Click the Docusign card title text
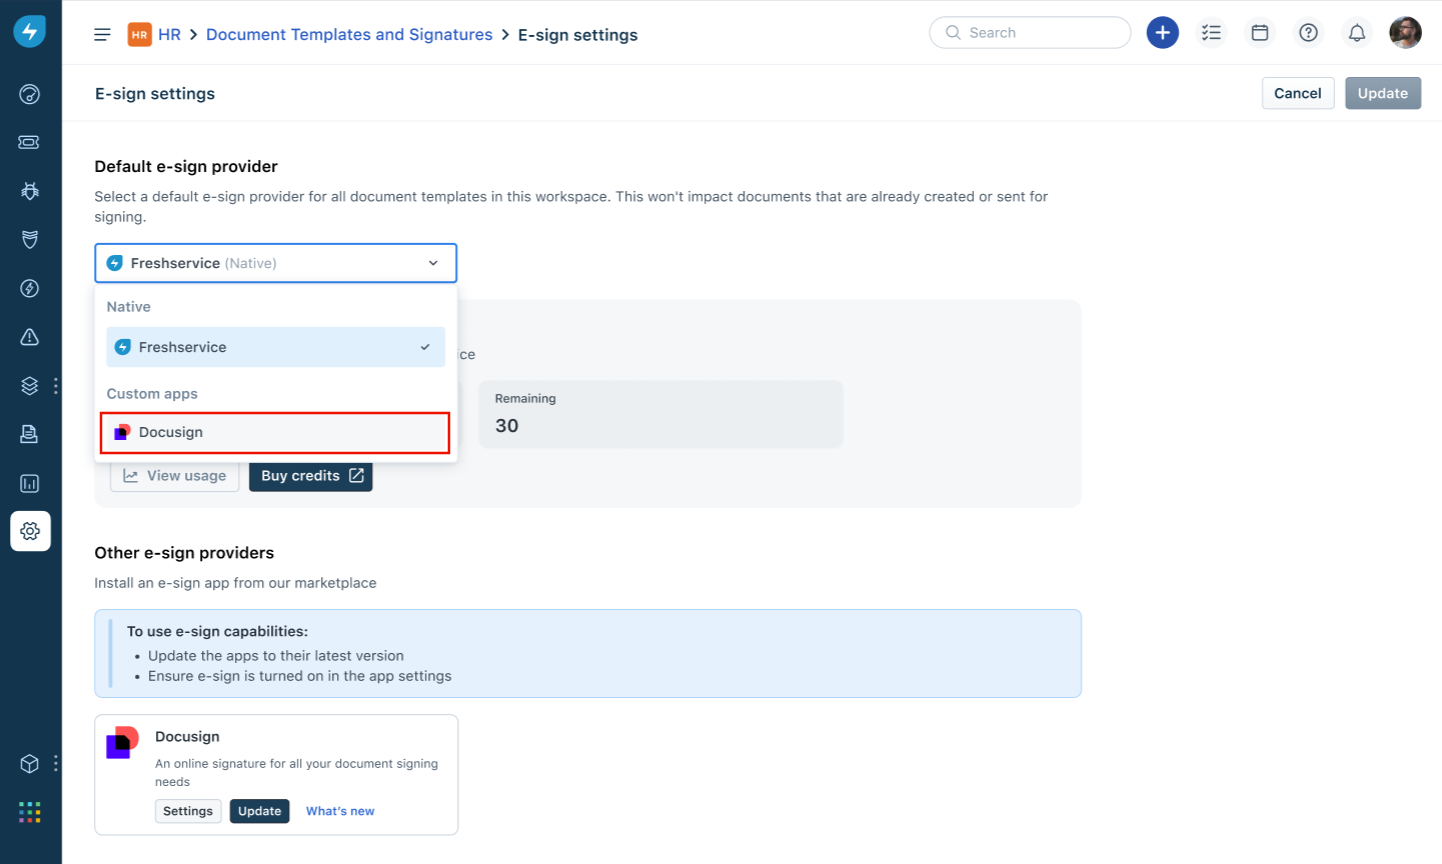 click(187, 737)
